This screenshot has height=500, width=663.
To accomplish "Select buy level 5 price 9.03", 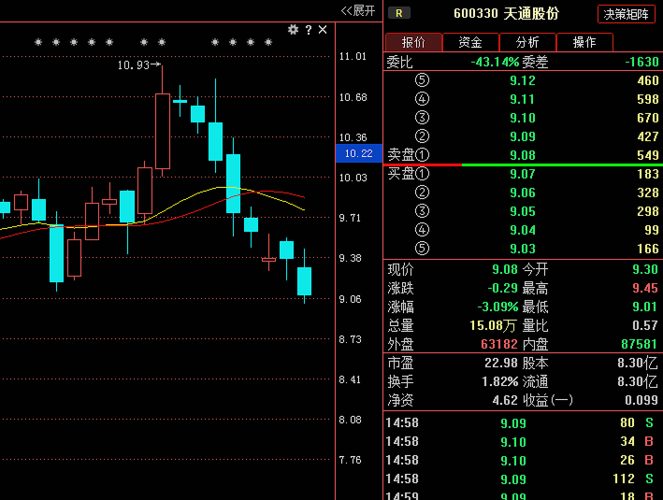I will (523, 249).
